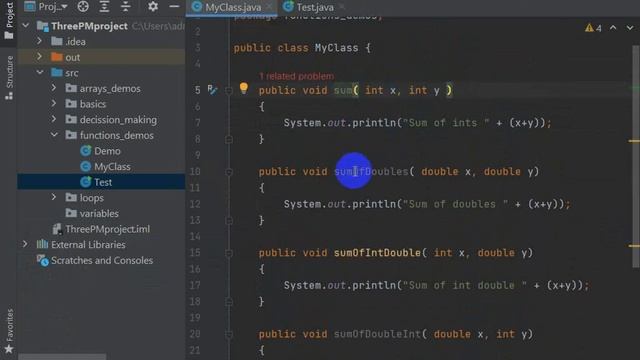
Task: Expand the out folder
Action: pyautogui.click(x=40, y=57)
